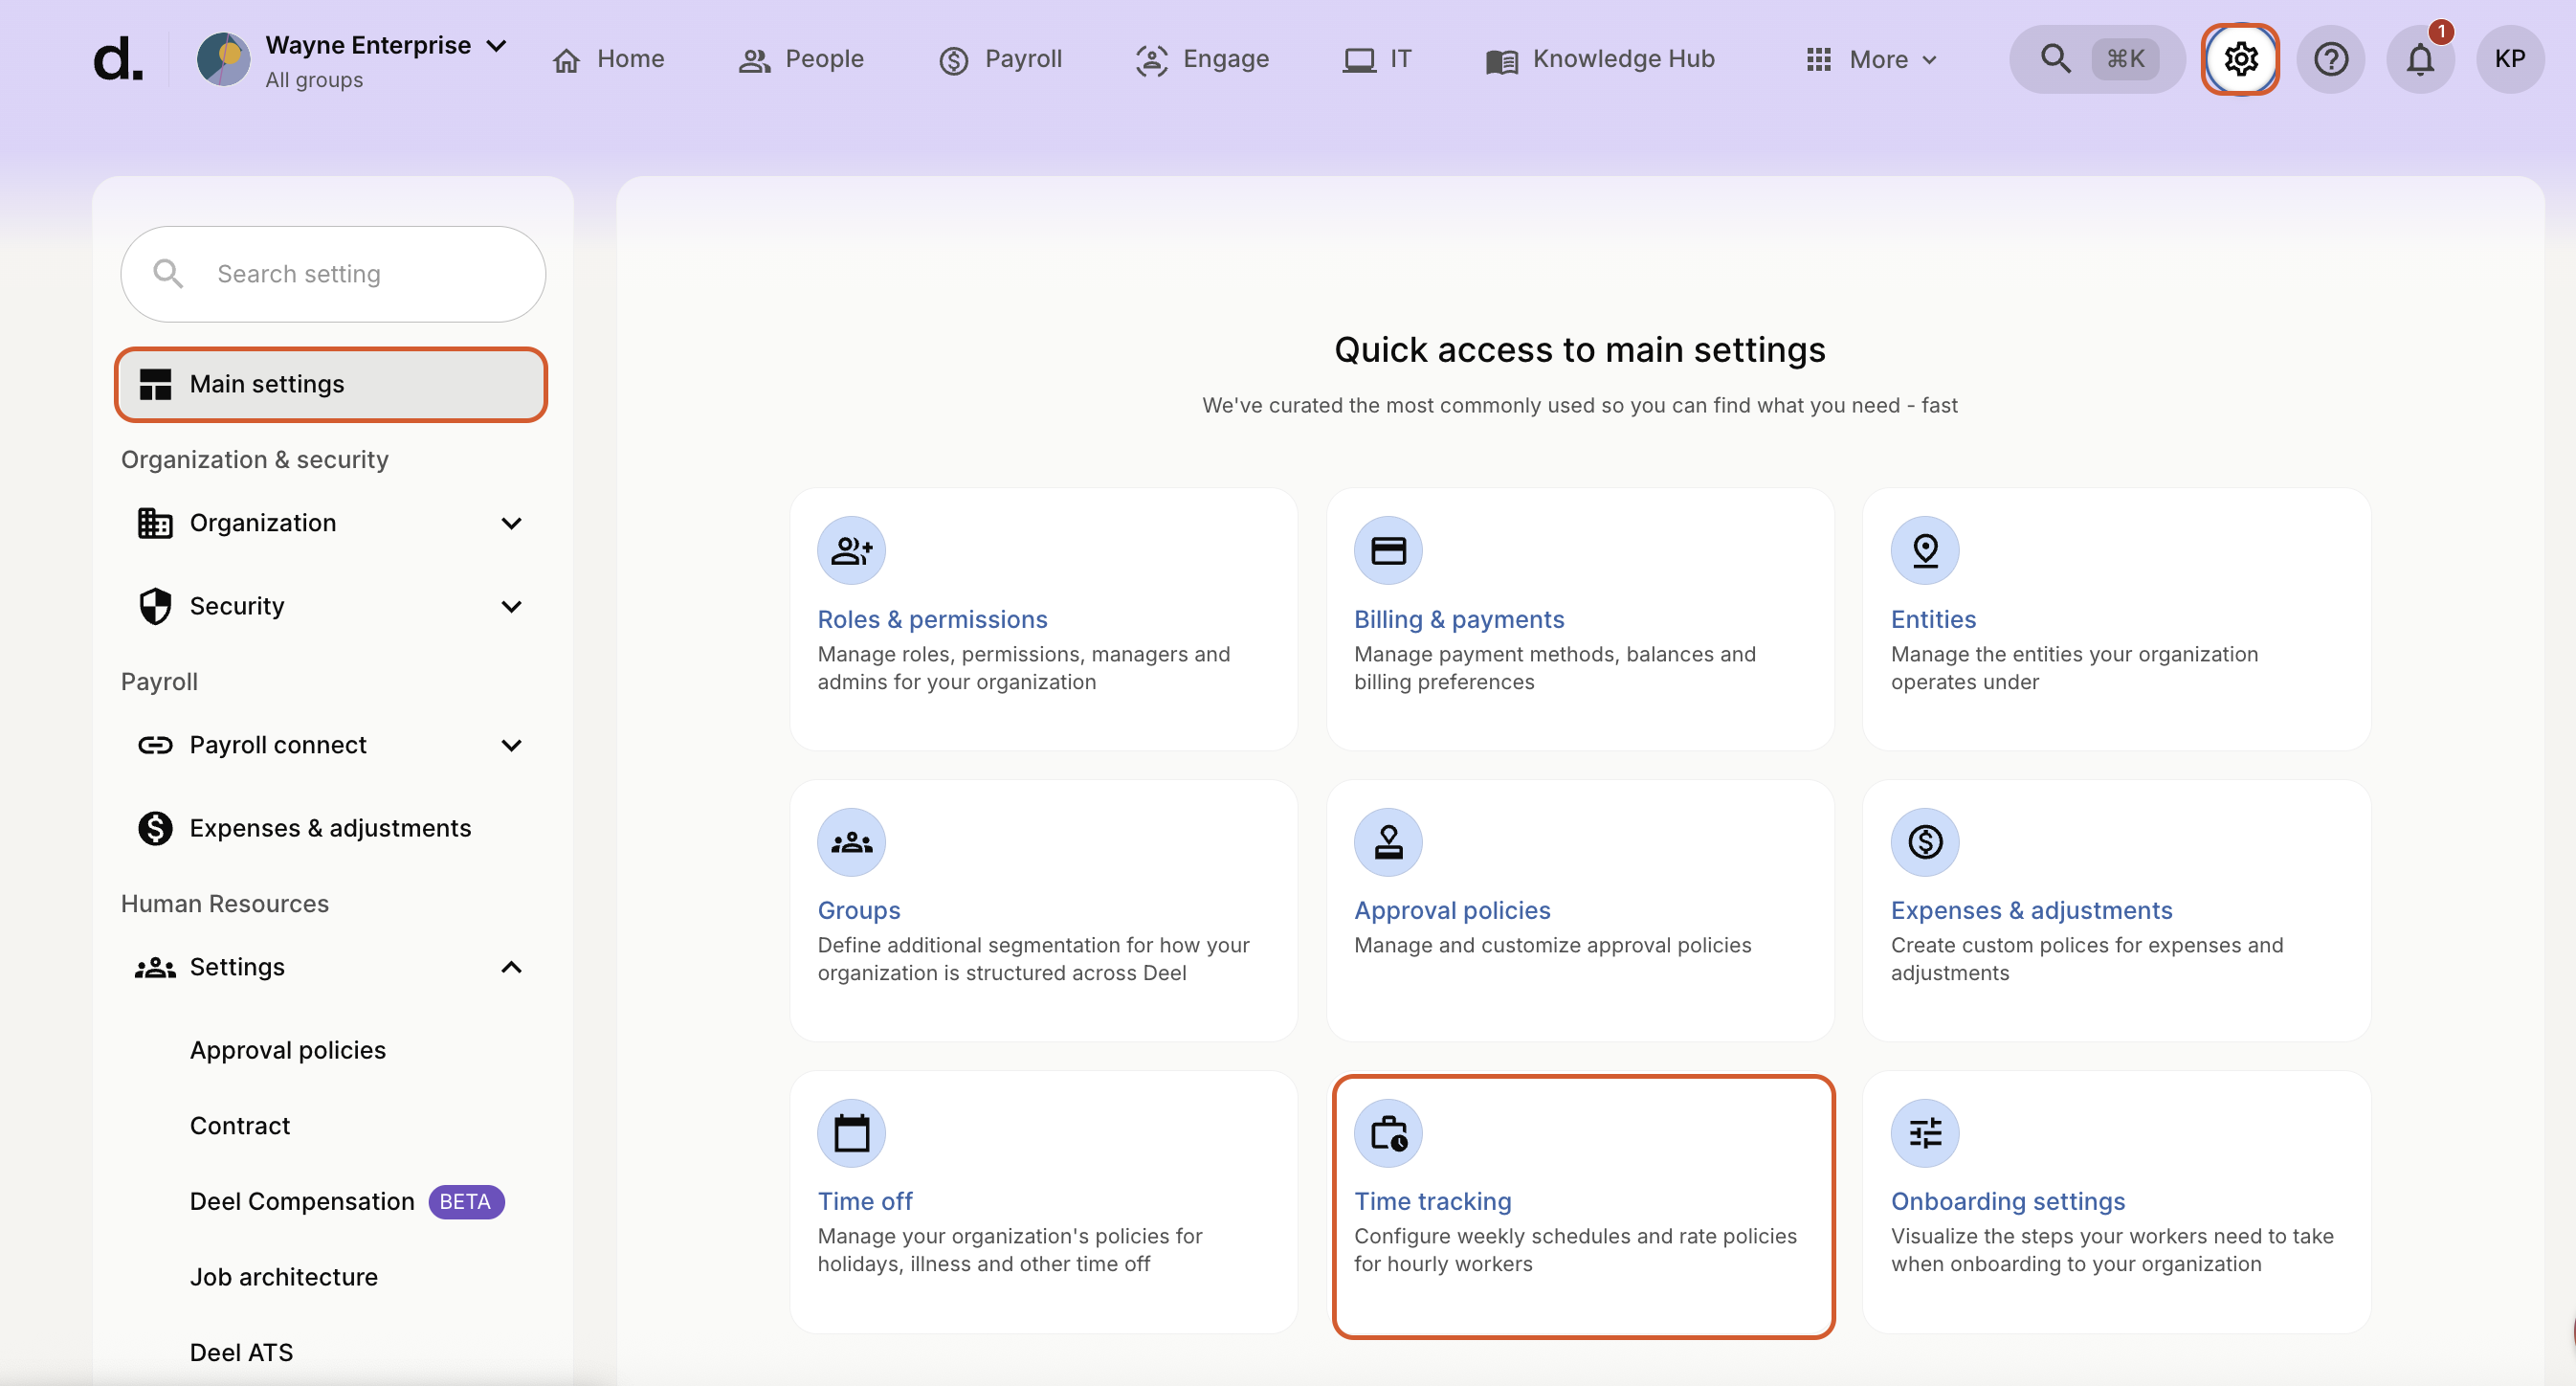
Task: Open the Groups link
Action: 859,910
